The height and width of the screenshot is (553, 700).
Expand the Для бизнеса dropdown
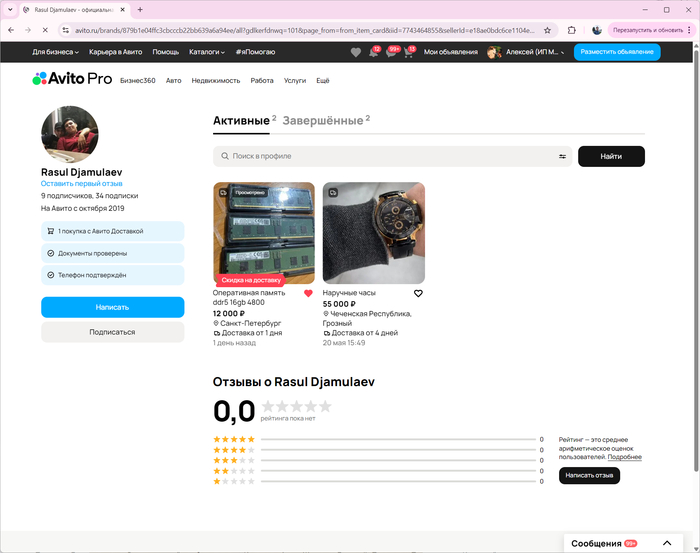pyautogui.click(x=55, y=52)
